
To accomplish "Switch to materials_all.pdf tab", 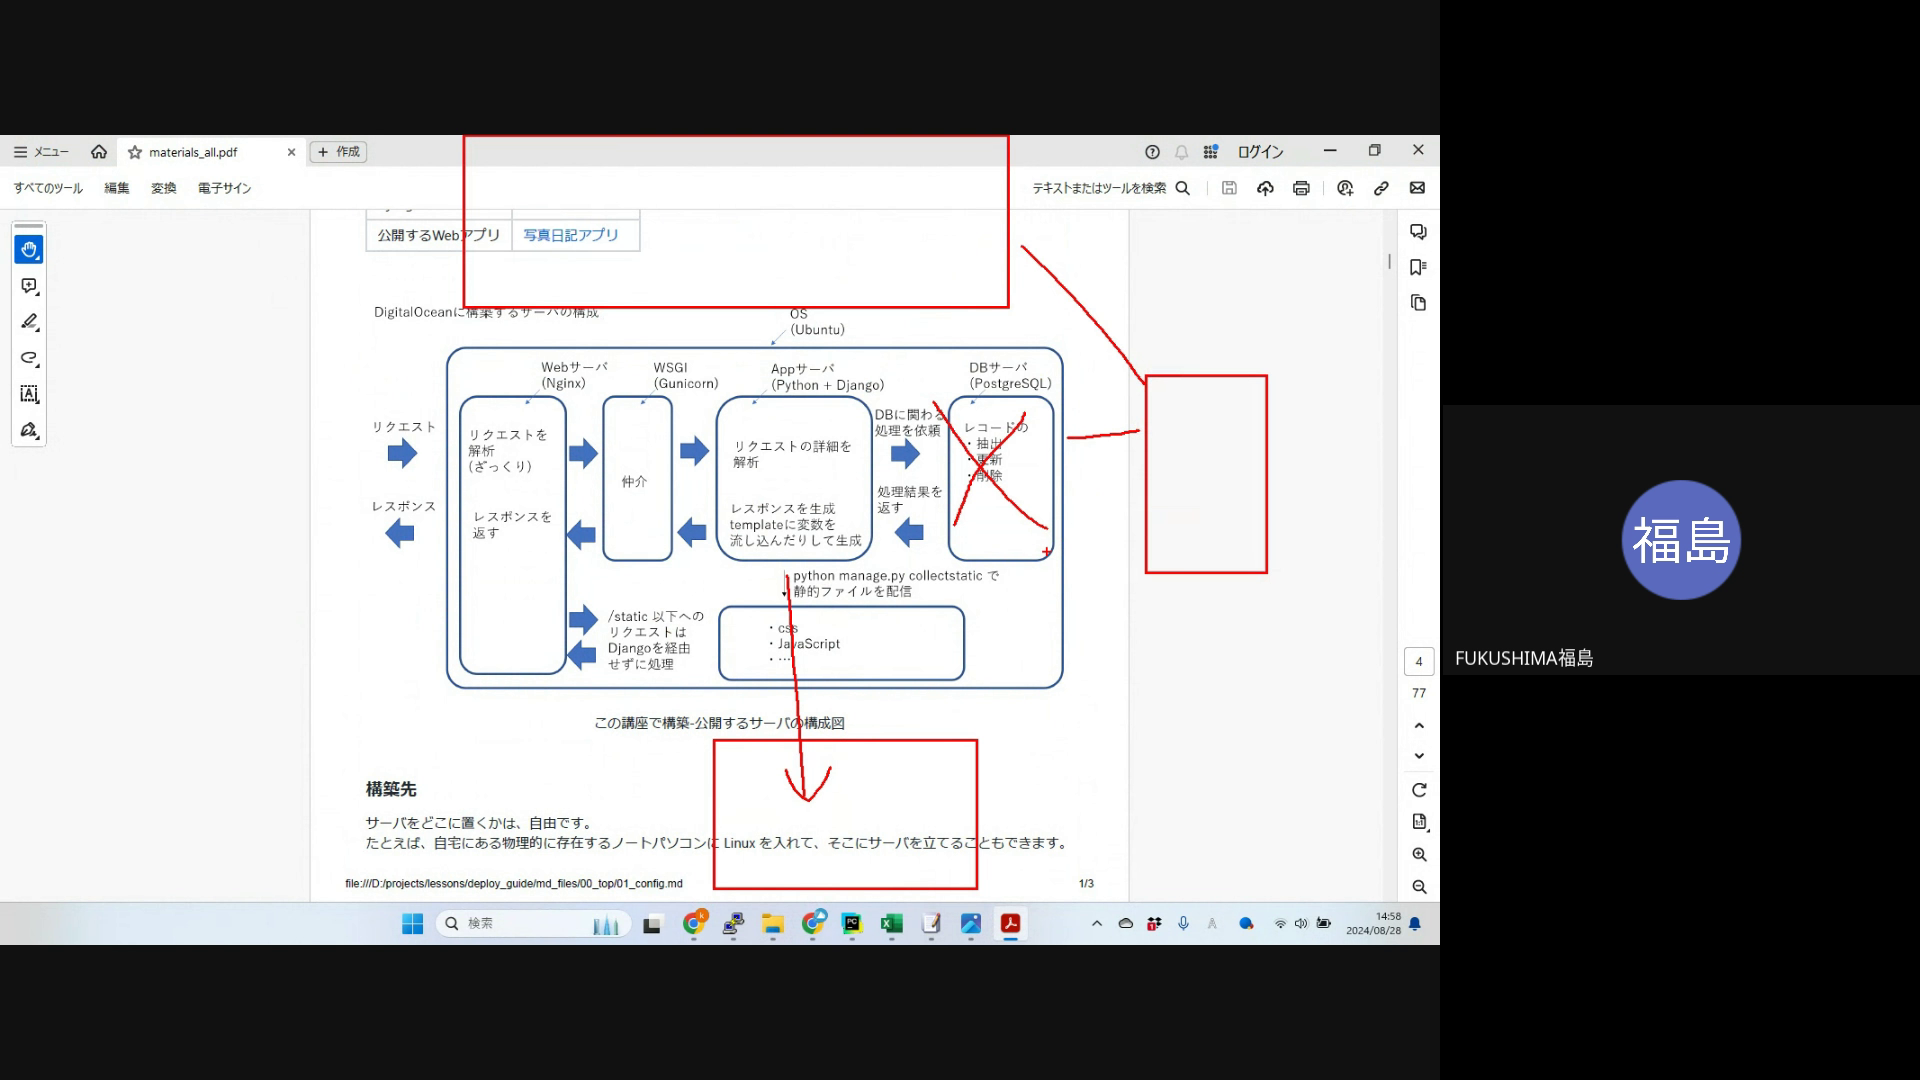I will (x=193, y=152).
